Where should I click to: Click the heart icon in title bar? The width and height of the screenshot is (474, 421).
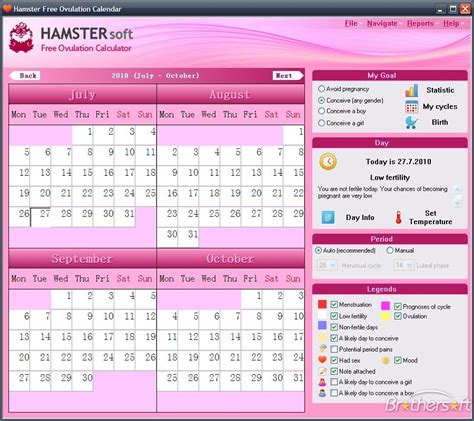7,8
